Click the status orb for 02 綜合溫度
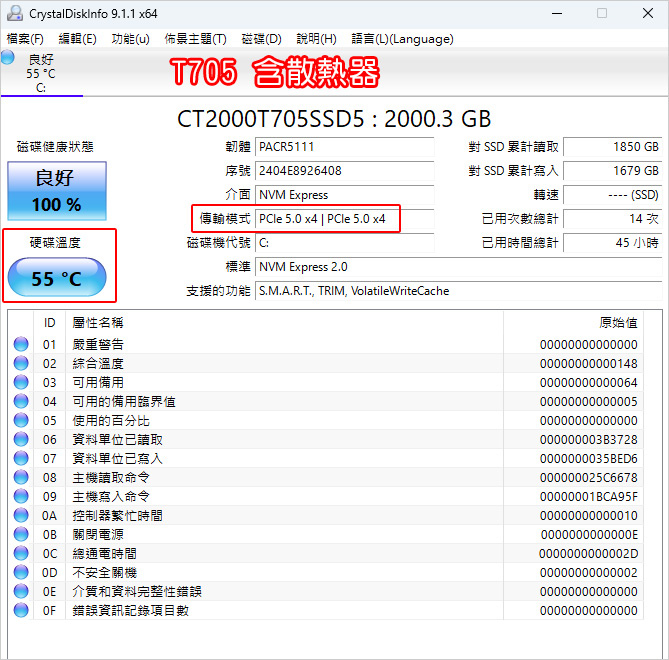Image resolution: width=669 pixels, height=660 pixels. click(21, 363)
